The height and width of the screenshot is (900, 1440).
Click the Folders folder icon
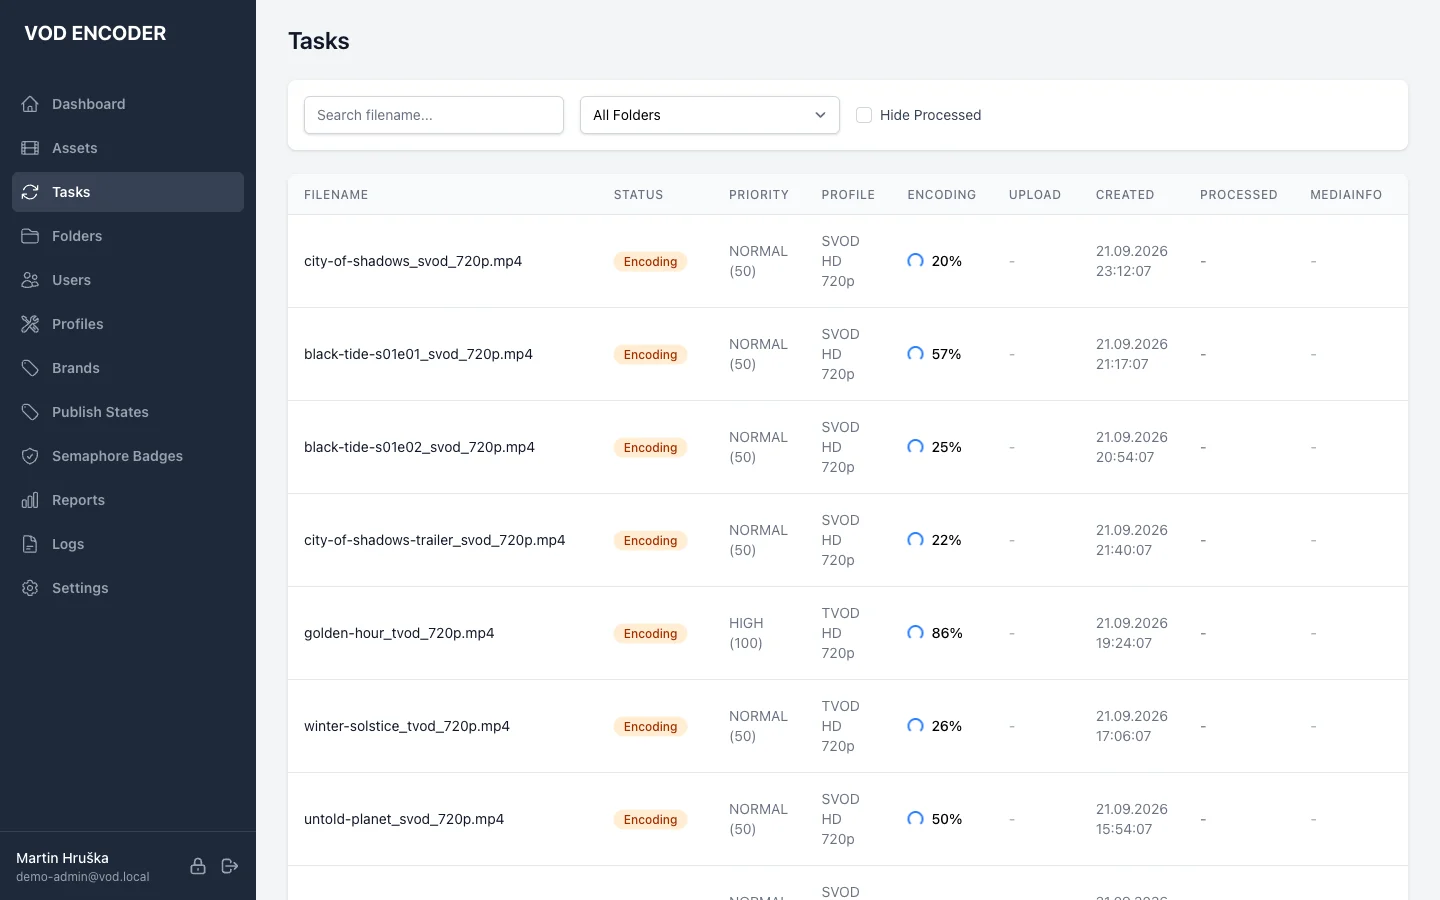pyautogui.click(x=30, y=236)
